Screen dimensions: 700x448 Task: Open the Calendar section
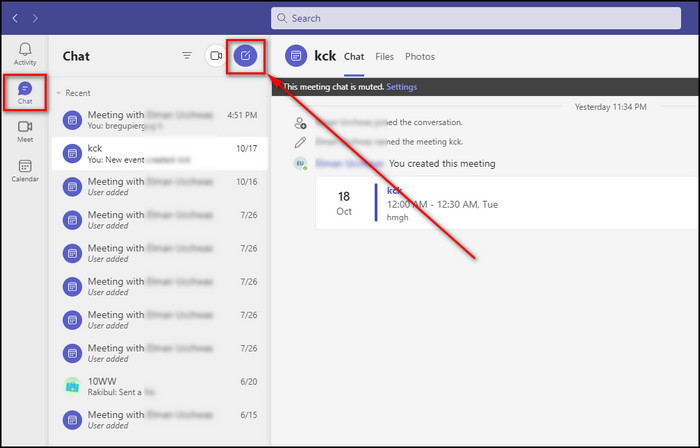[x=25, y=171]
